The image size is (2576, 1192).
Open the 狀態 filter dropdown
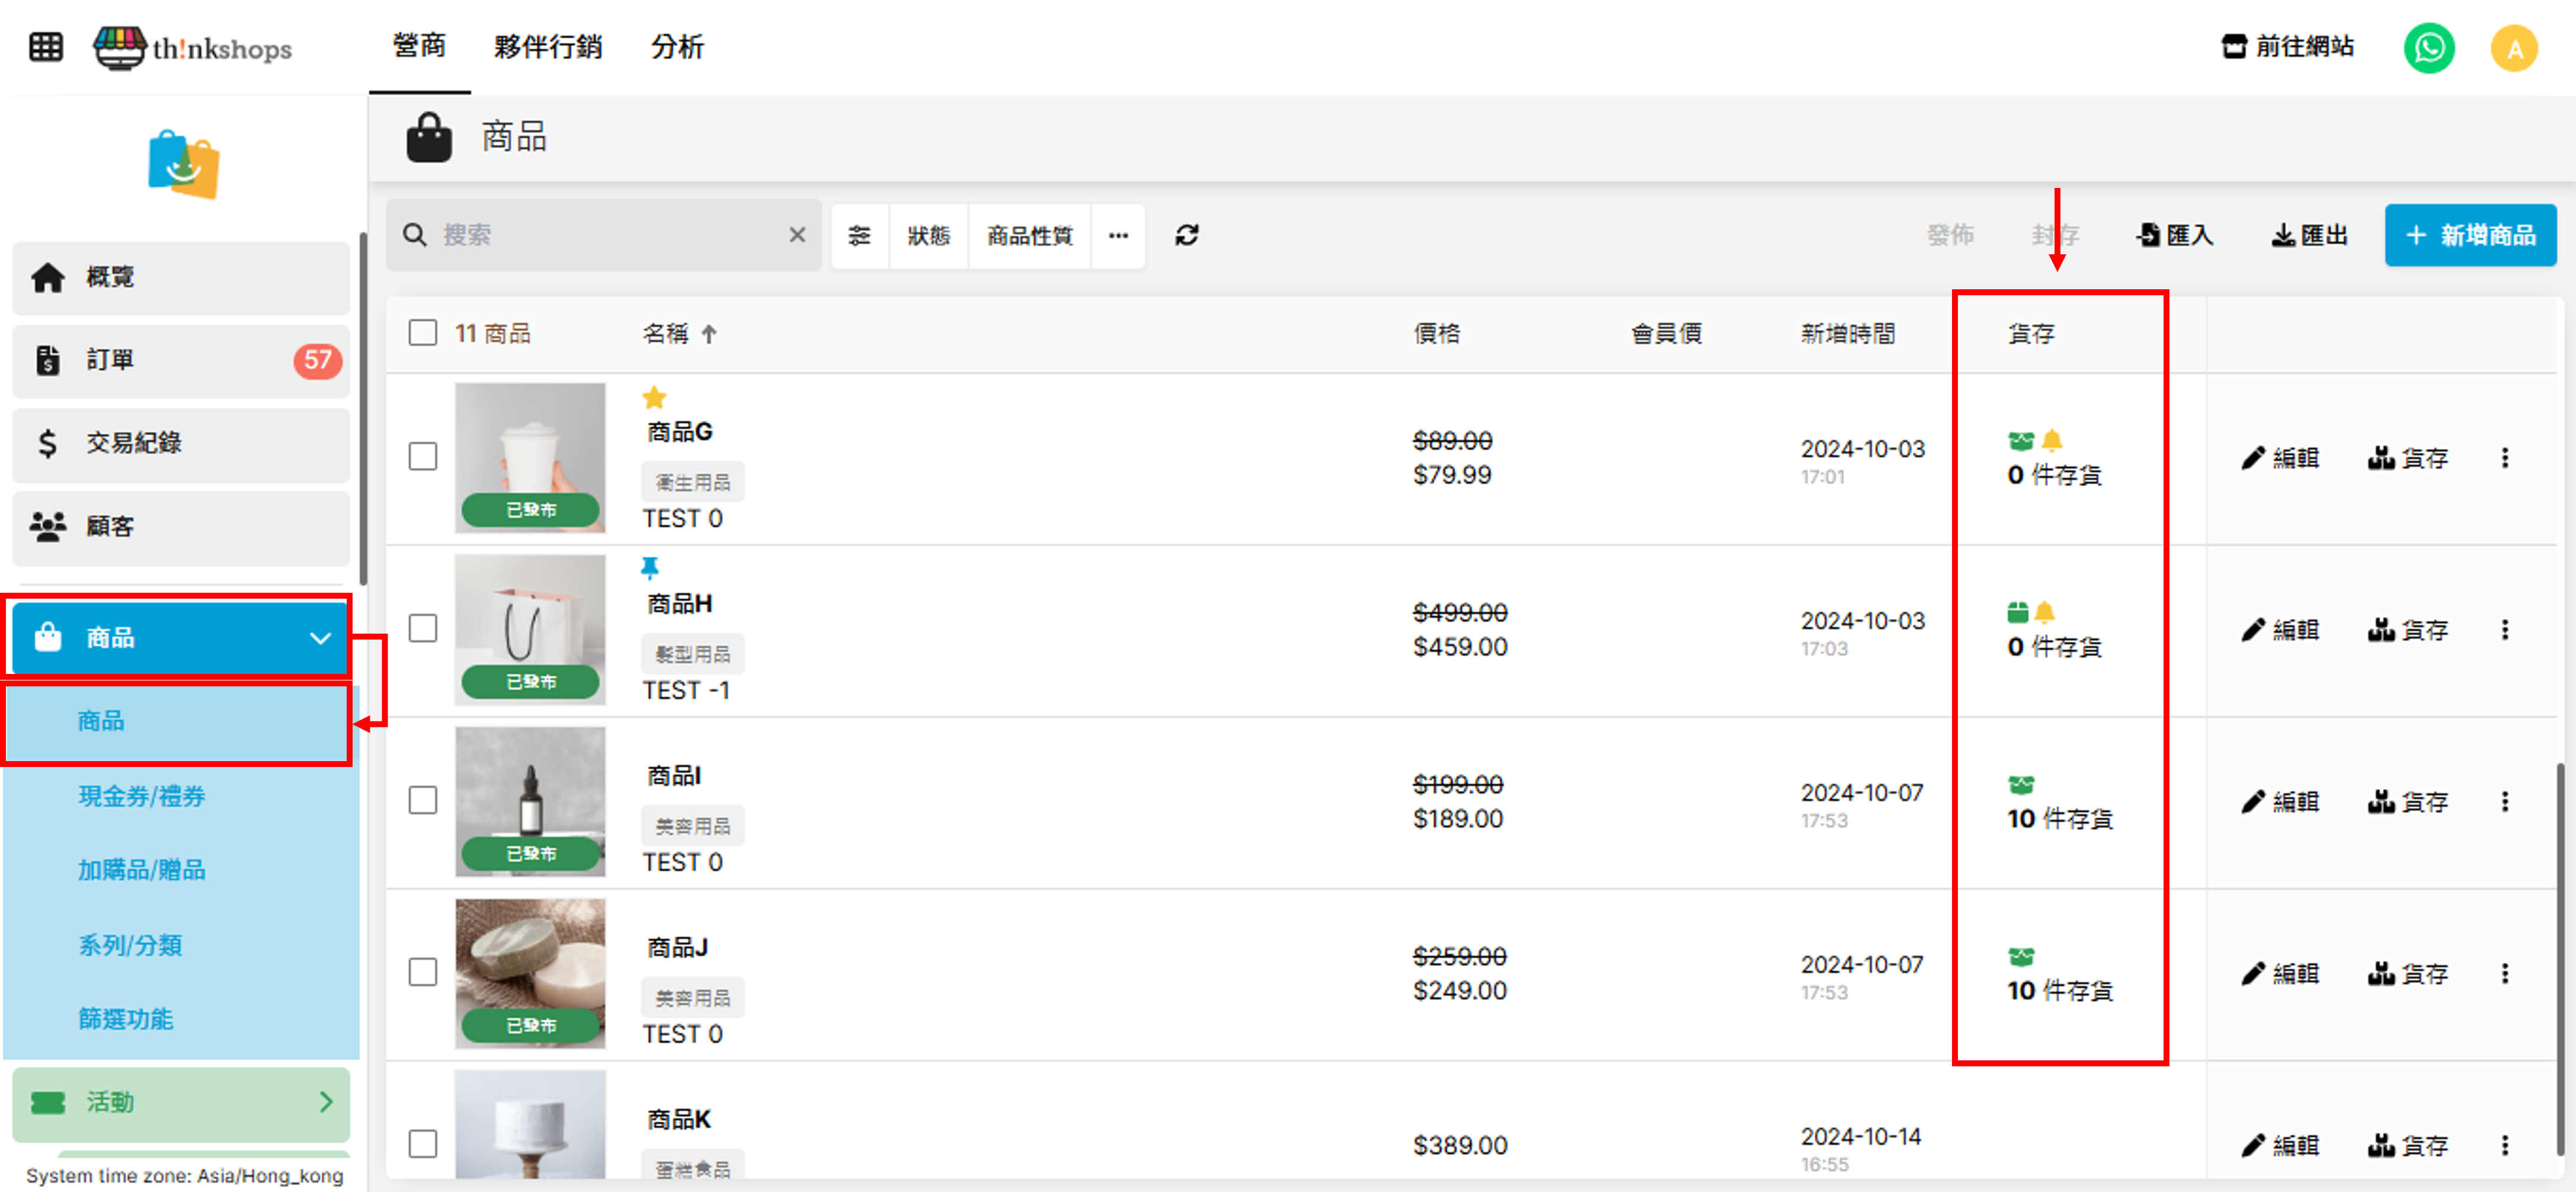[x=928, y=235]
